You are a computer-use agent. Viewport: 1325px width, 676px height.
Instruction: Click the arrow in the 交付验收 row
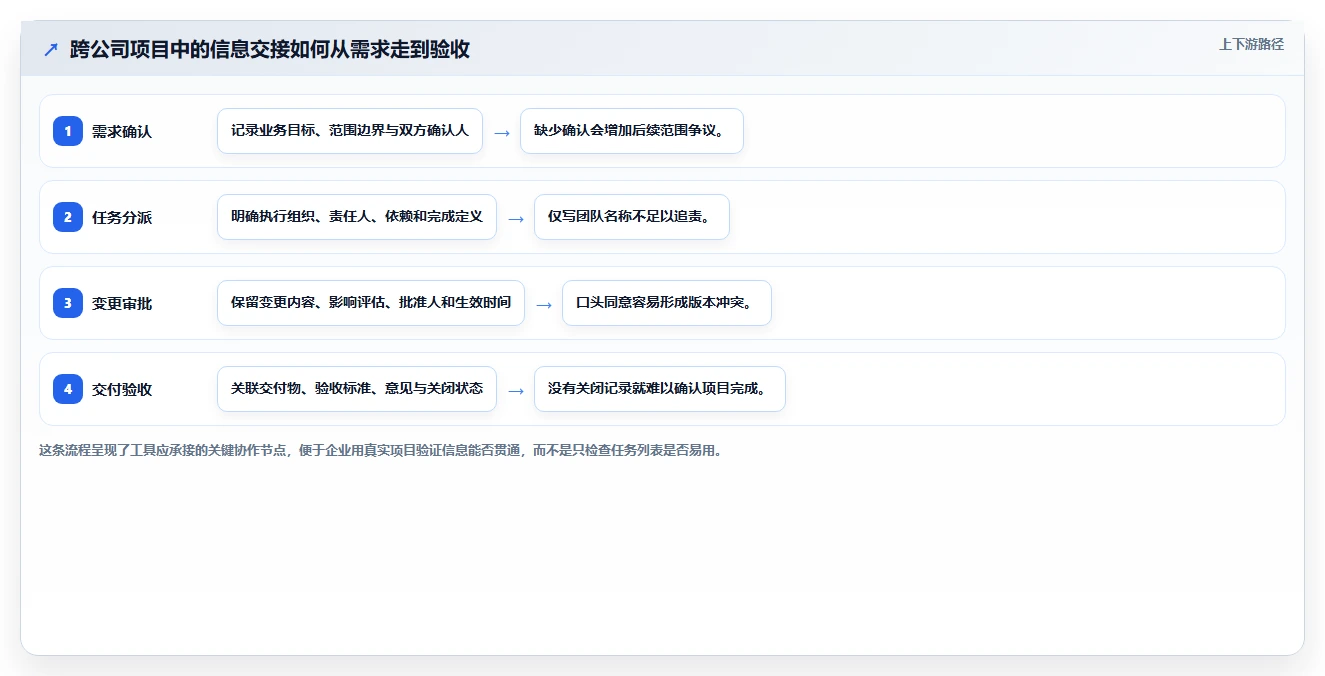516,390
